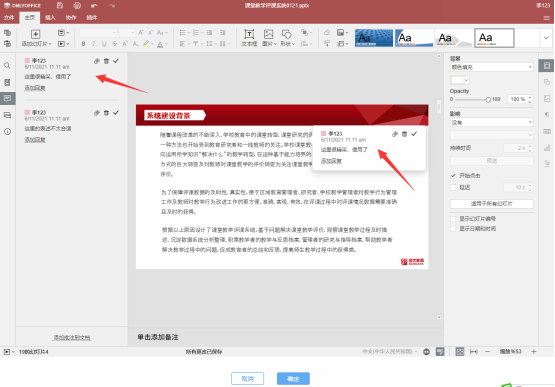Image resolution: width=555 pixels, height=387 pixels.
Task: Open the picture insert dropdown
Action: (269, 38)
